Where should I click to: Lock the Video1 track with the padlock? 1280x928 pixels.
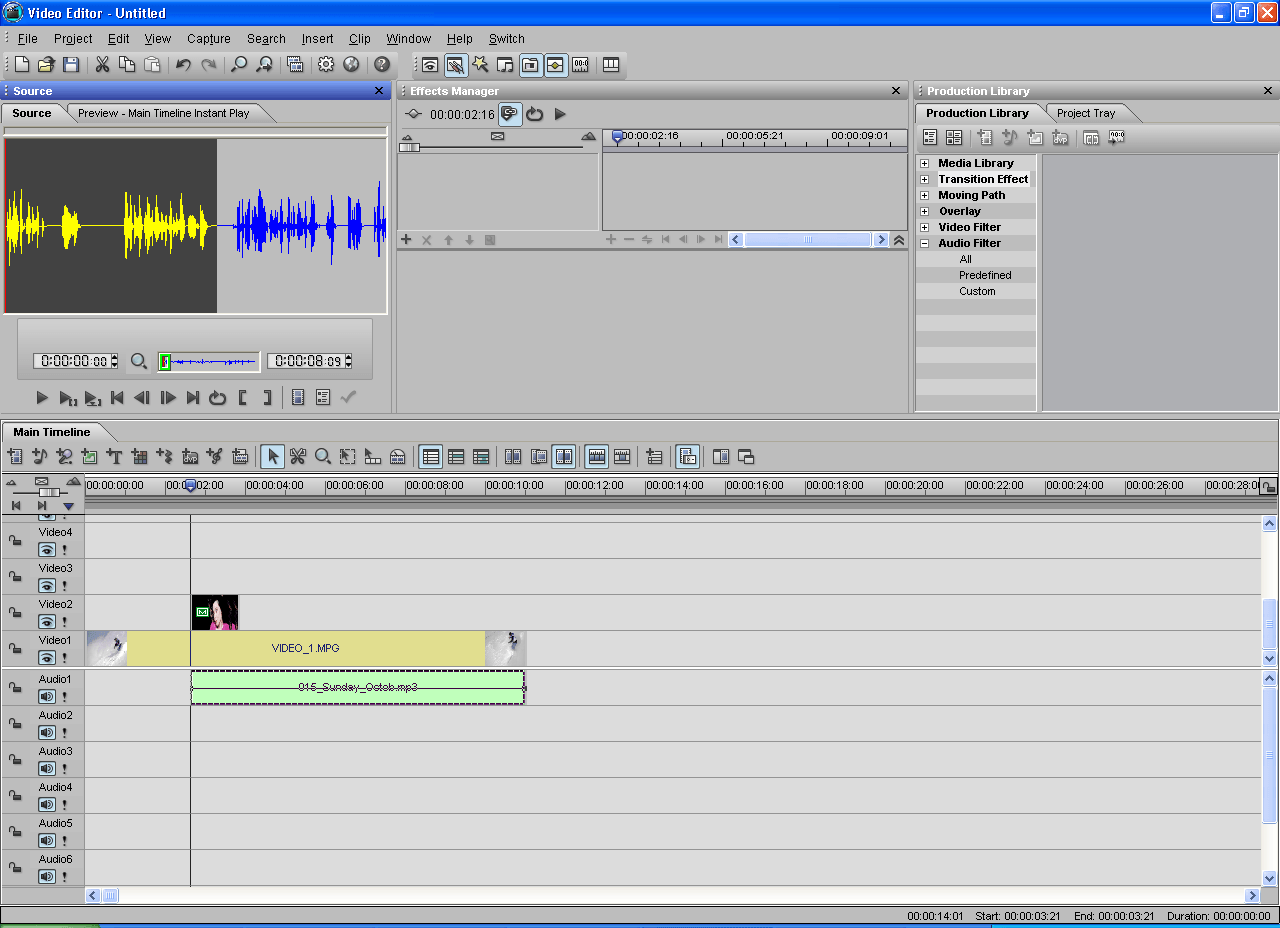pos(14,648)
